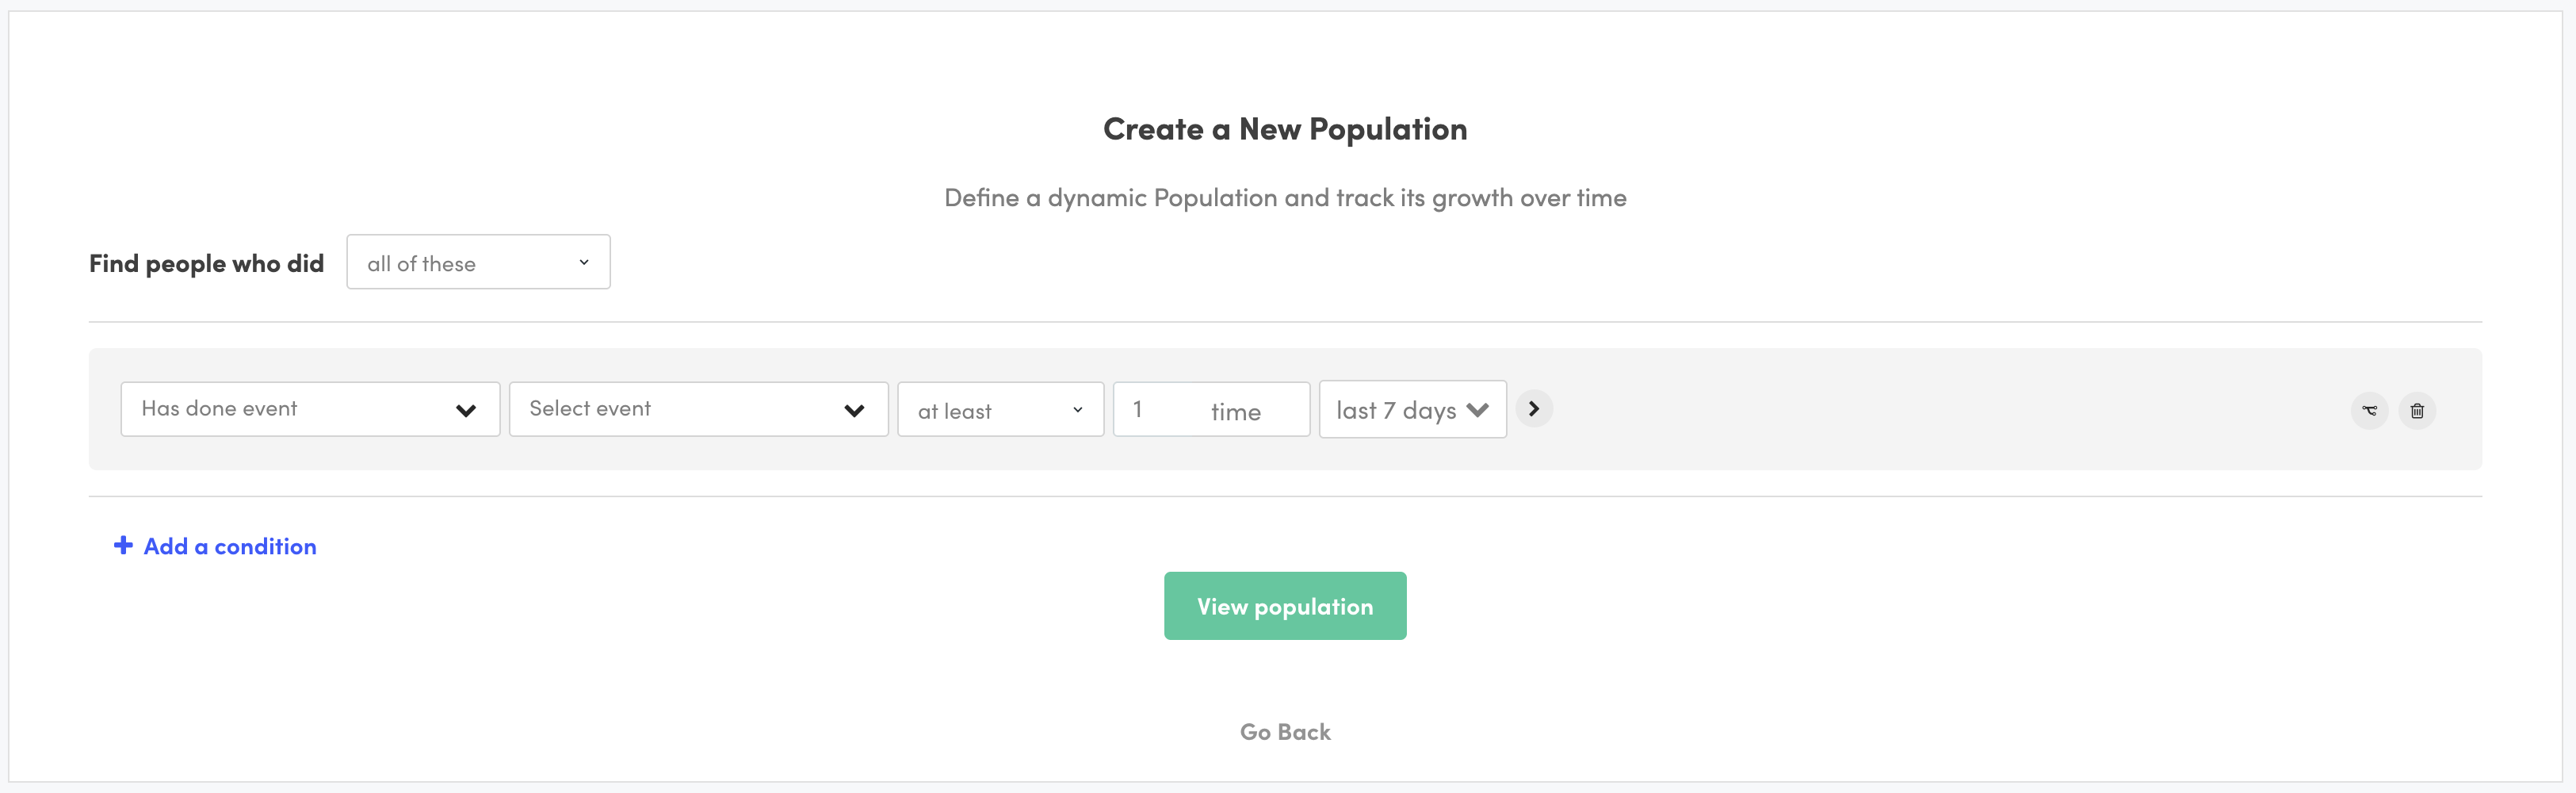Click the plus icon beside Add a condition
The width and height of the screenshot is (2576, 793).
122,545
